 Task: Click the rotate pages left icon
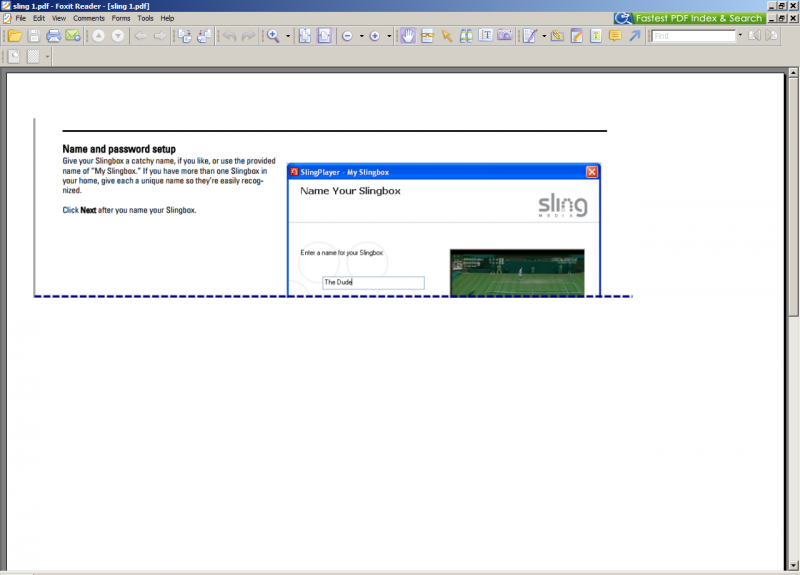point(204,36)
